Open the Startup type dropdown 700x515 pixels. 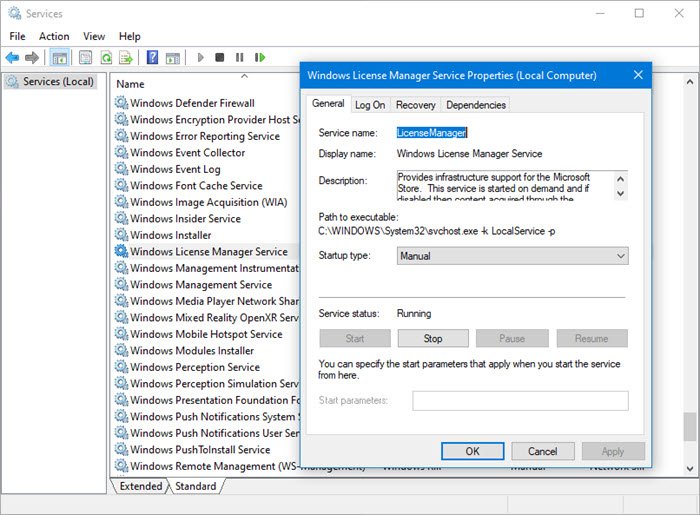(512, 256)
